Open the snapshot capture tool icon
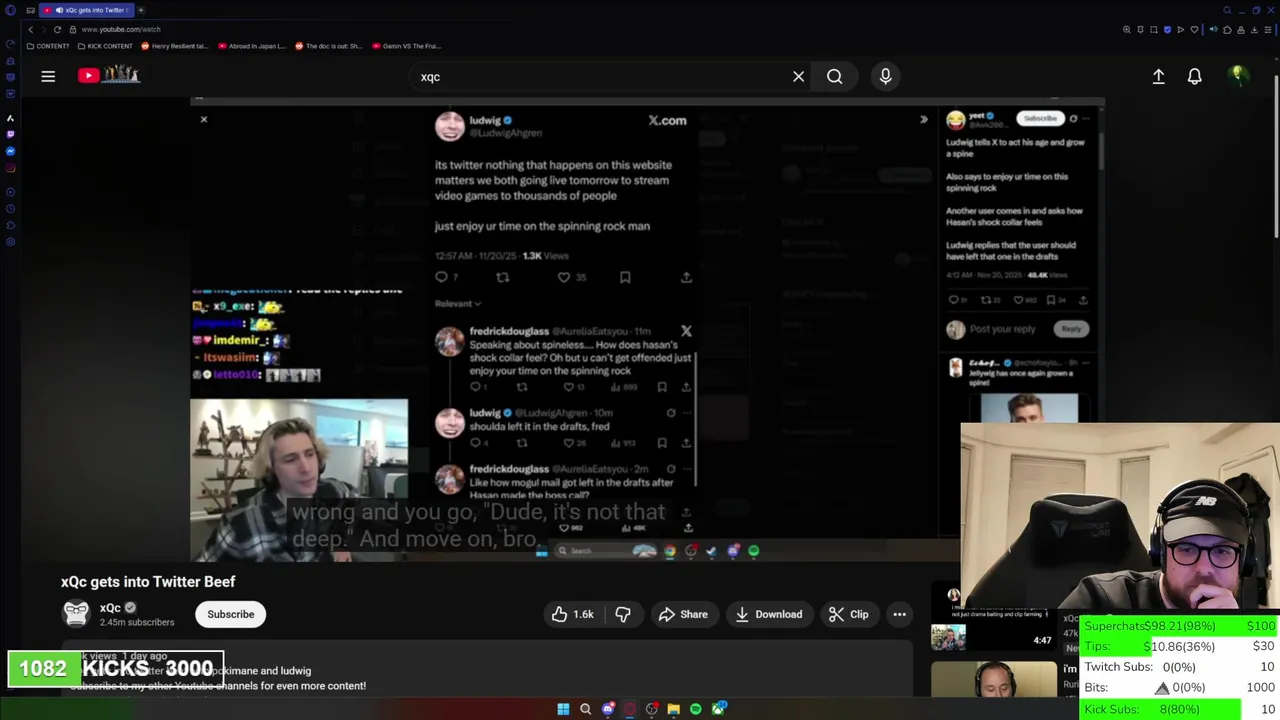 1154,30
